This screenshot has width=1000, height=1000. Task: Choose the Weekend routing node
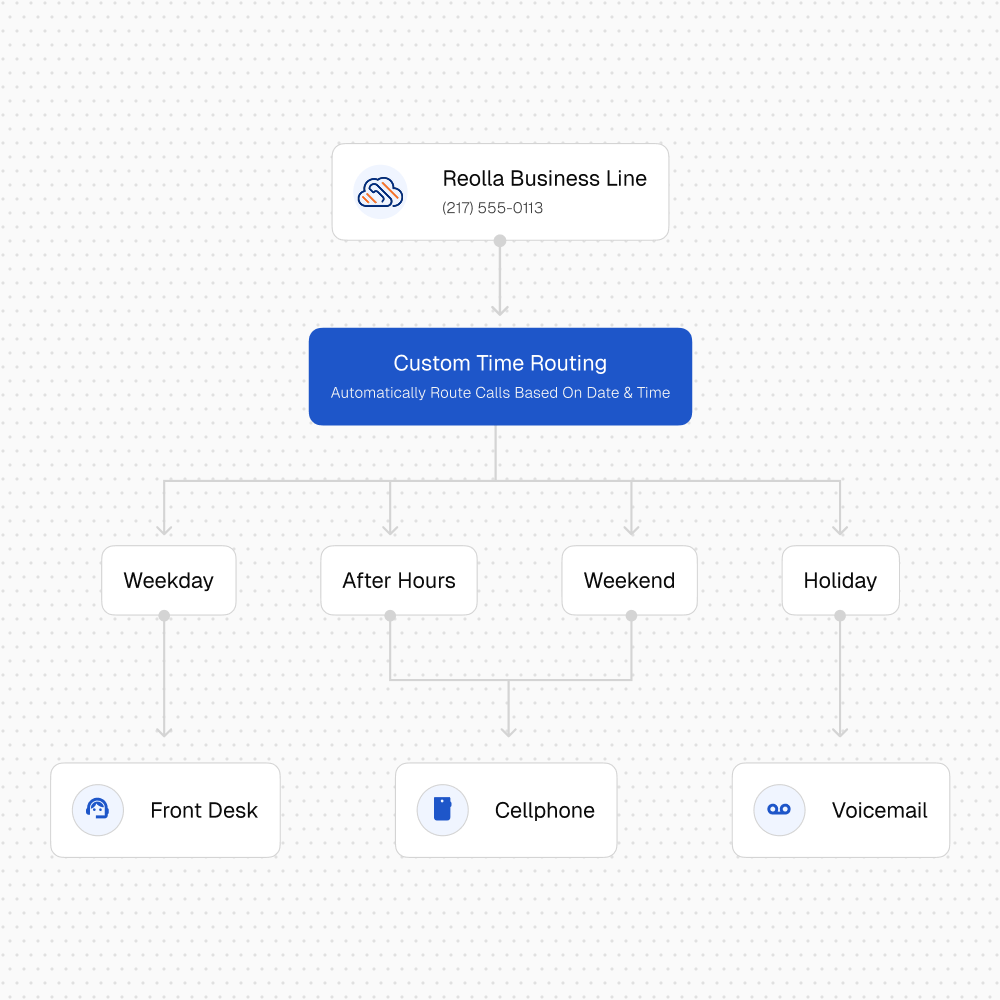click(x=629, y=581)
